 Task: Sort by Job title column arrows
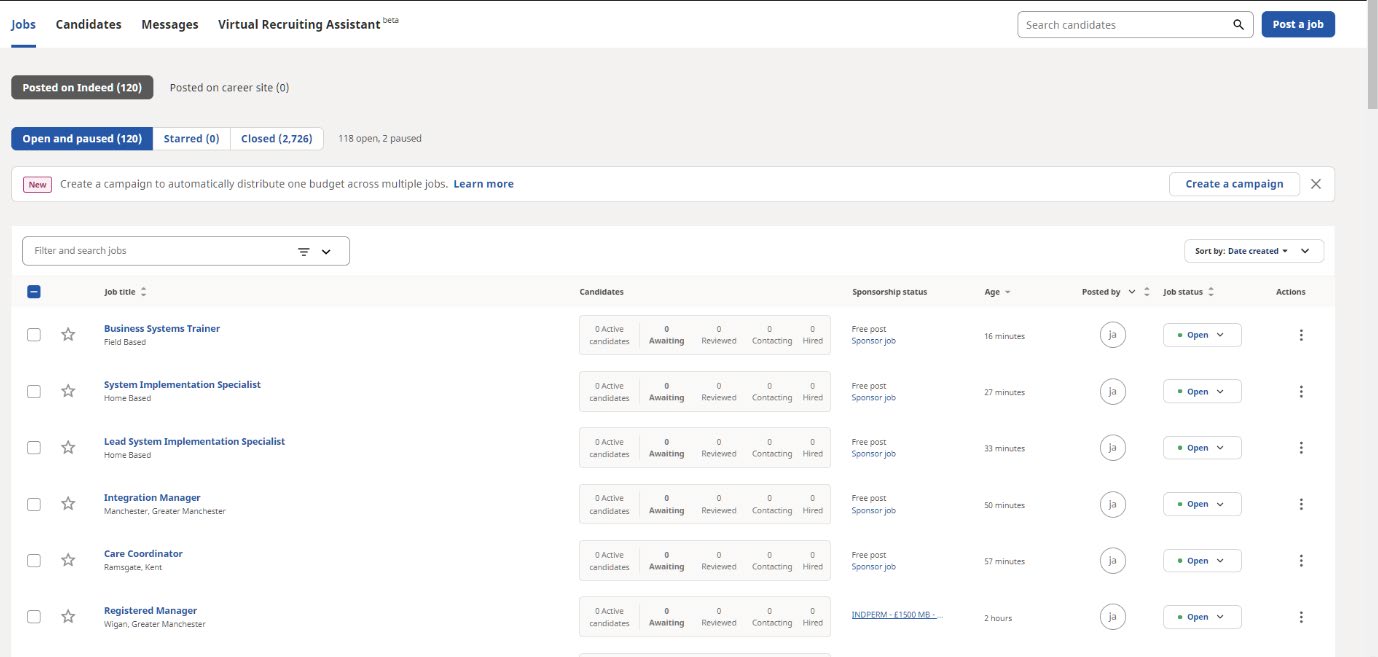tap(143, 292)
